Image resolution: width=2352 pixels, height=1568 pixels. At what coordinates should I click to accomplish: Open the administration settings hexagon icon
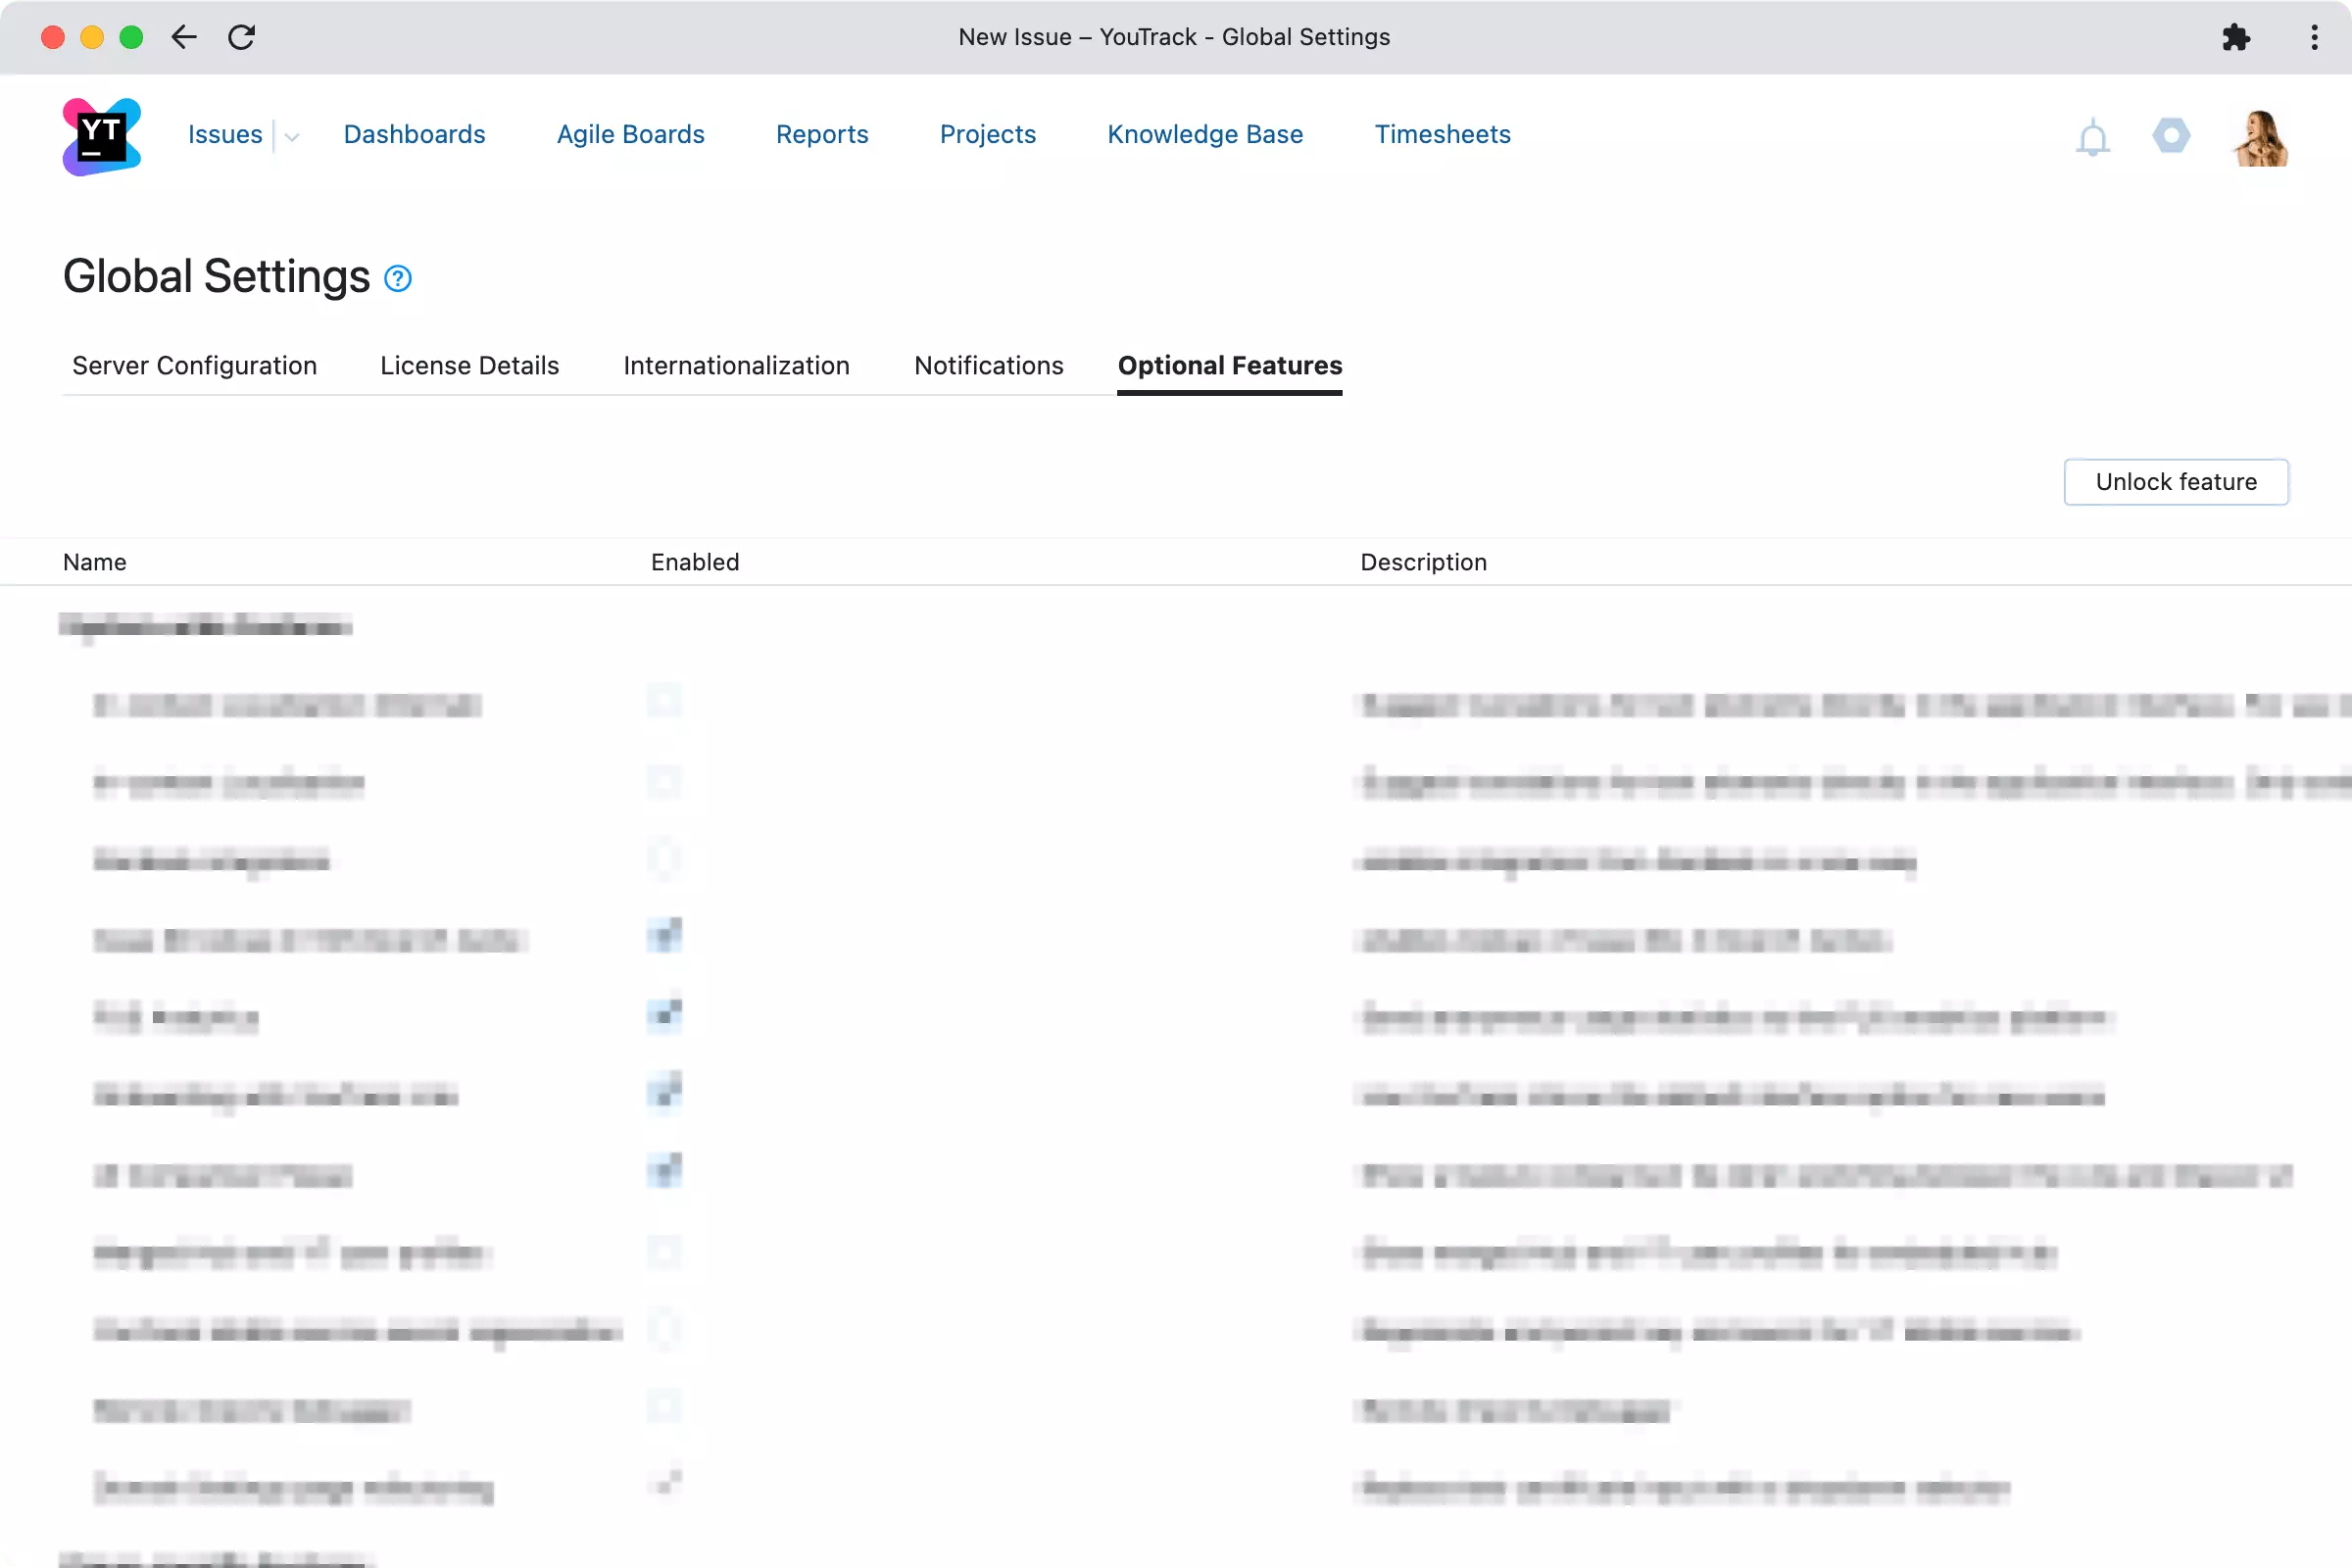point(2171,135)
